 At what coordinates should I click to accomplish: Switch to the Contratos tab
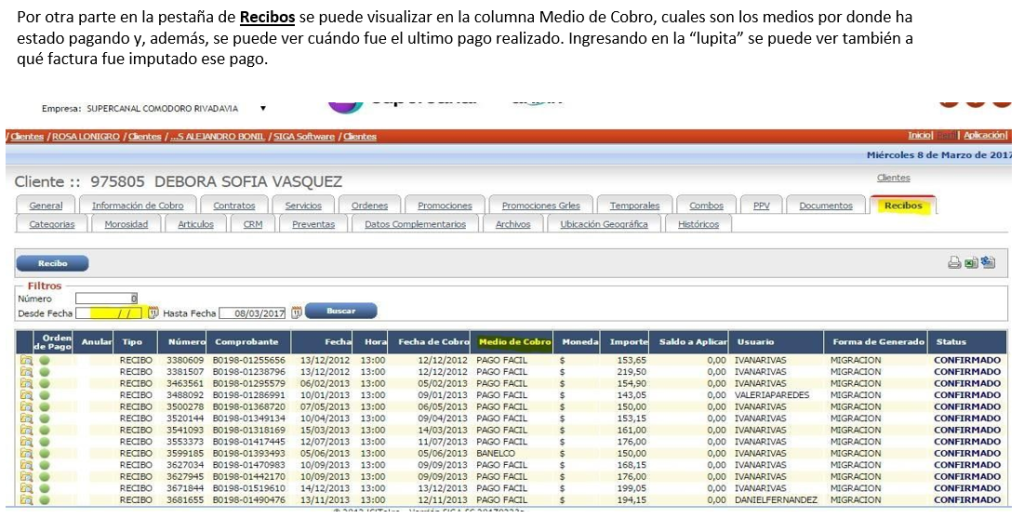pyautogui.click(x=234, y=206)
